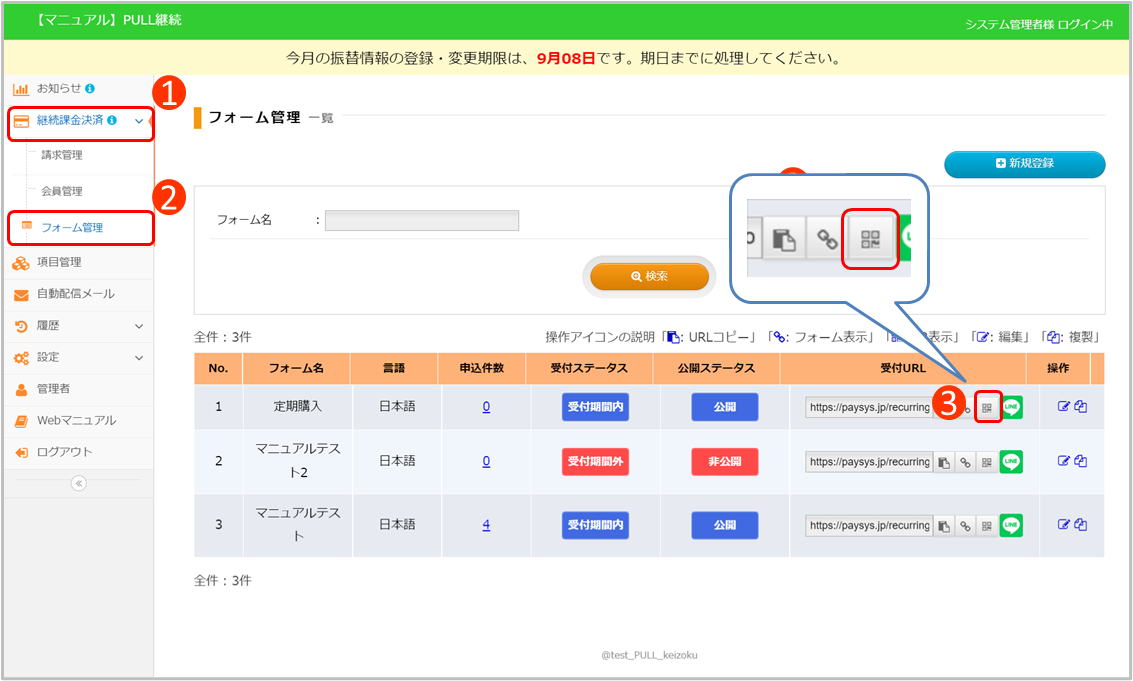
Task: Click LINE icon for 定期購入 row
Action: tap(1012, 408)
